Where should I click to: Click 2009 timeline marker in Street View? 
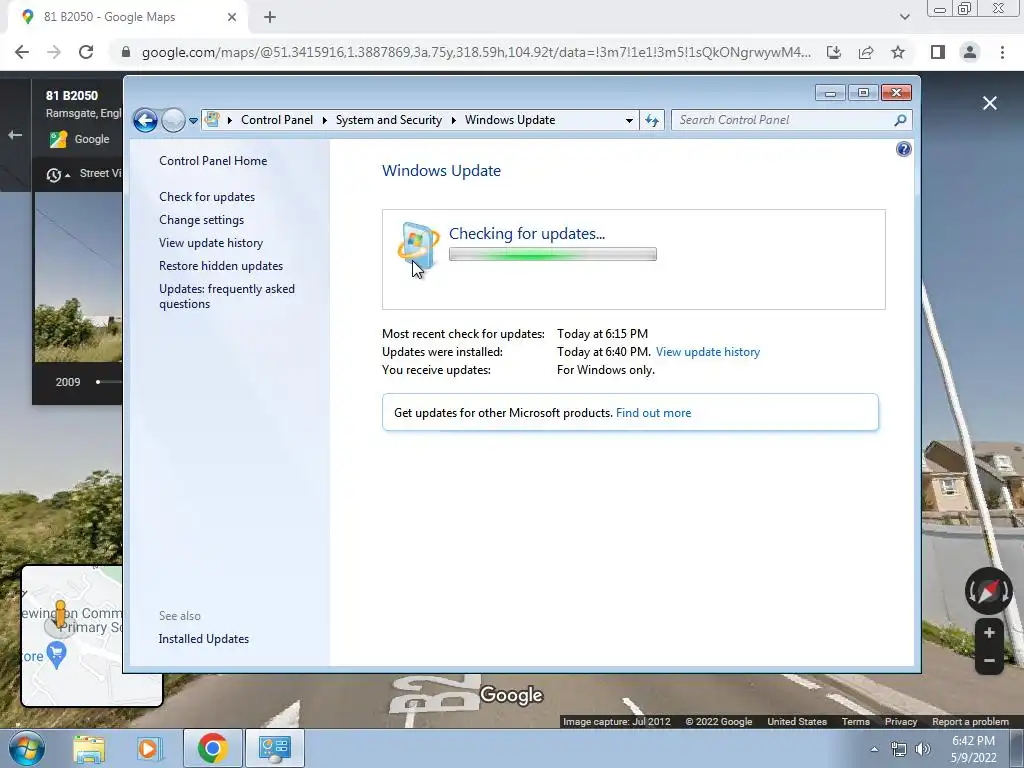(x=98, y=381)
